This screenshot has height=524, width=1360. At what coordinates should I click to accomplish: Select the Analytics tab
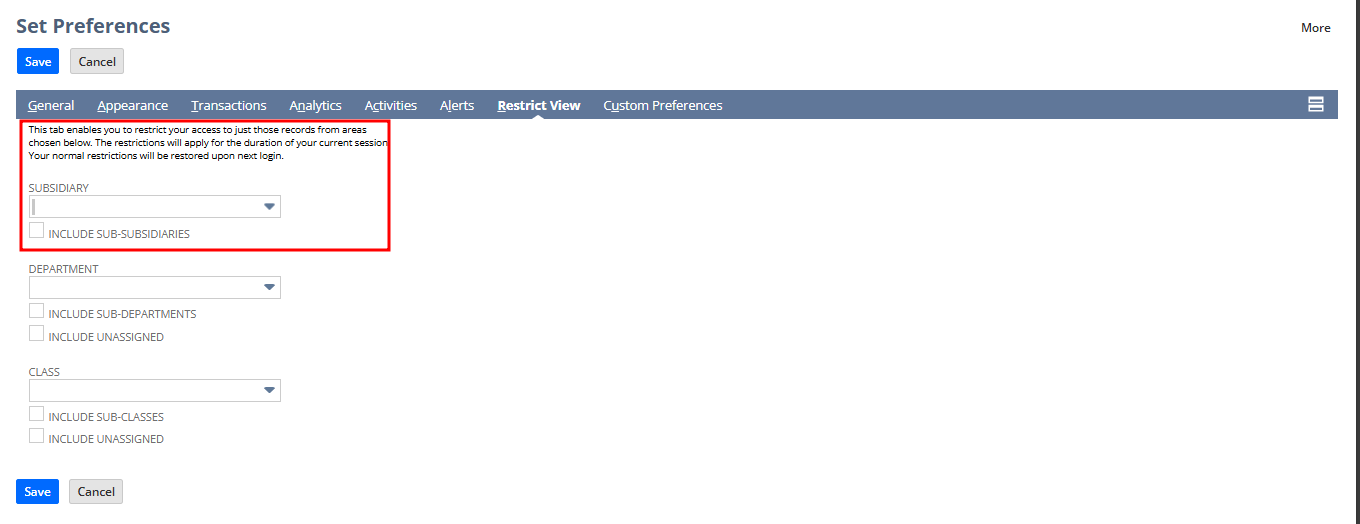click(315, 106)
